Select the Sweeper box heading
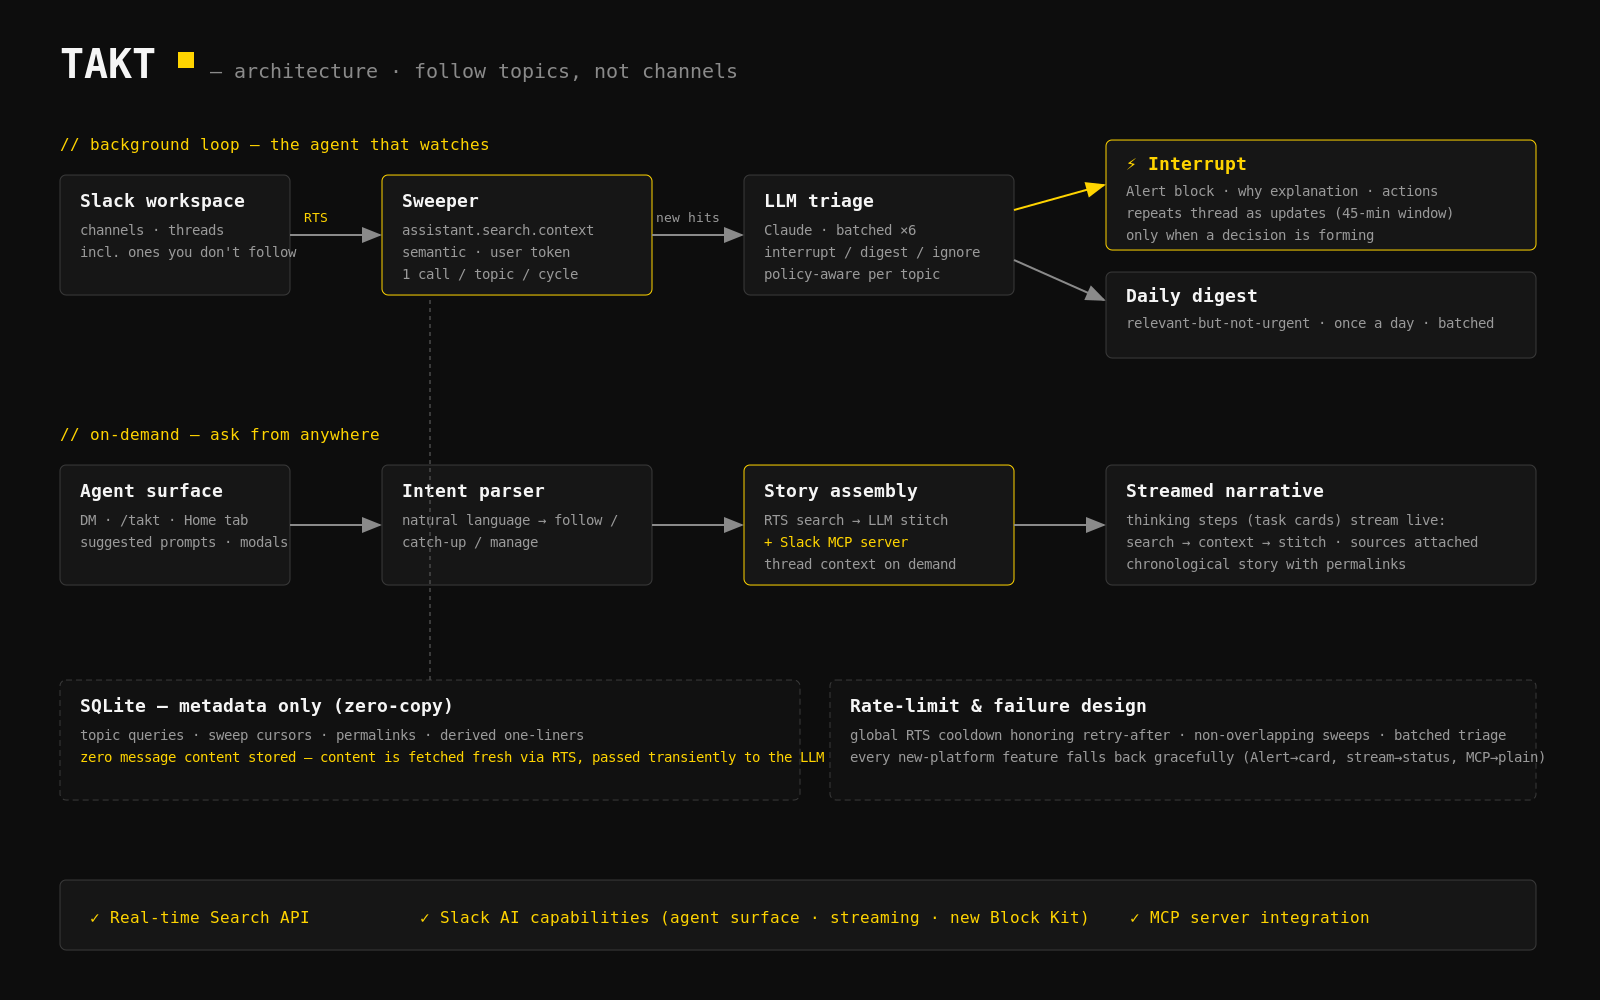The height and width of the screenshot is (1000, 1600). click(x=440, y=201)
